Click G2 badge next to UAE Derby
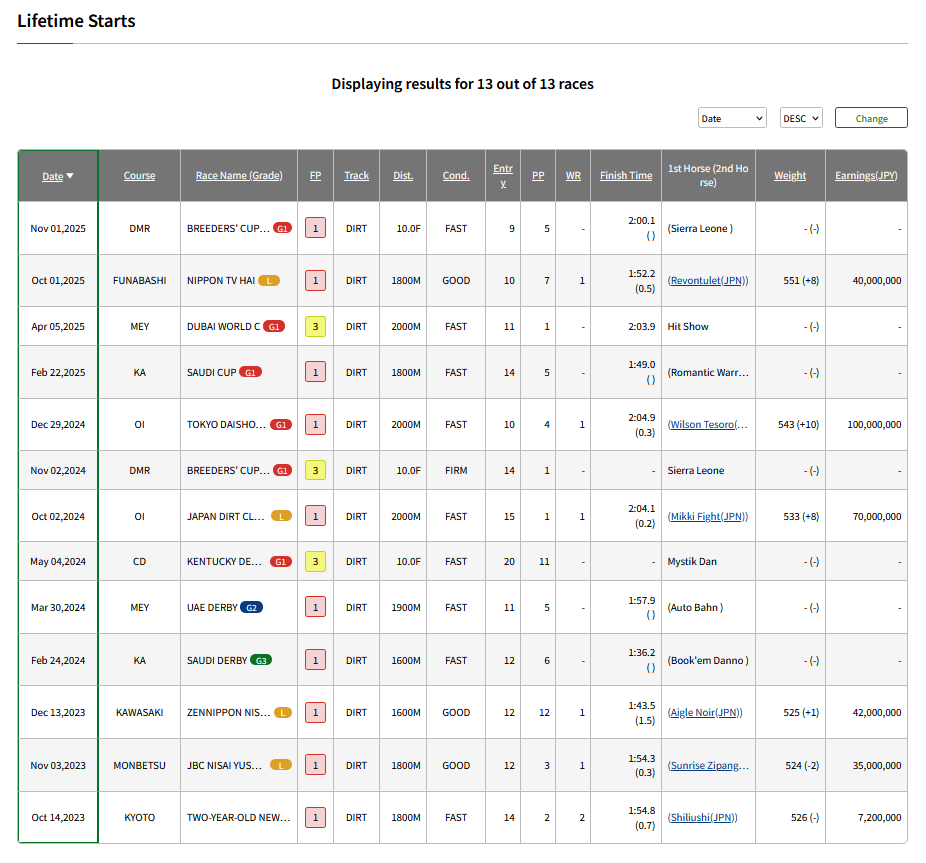This screenshot has width=926, height=863. (x=252, y=608)
